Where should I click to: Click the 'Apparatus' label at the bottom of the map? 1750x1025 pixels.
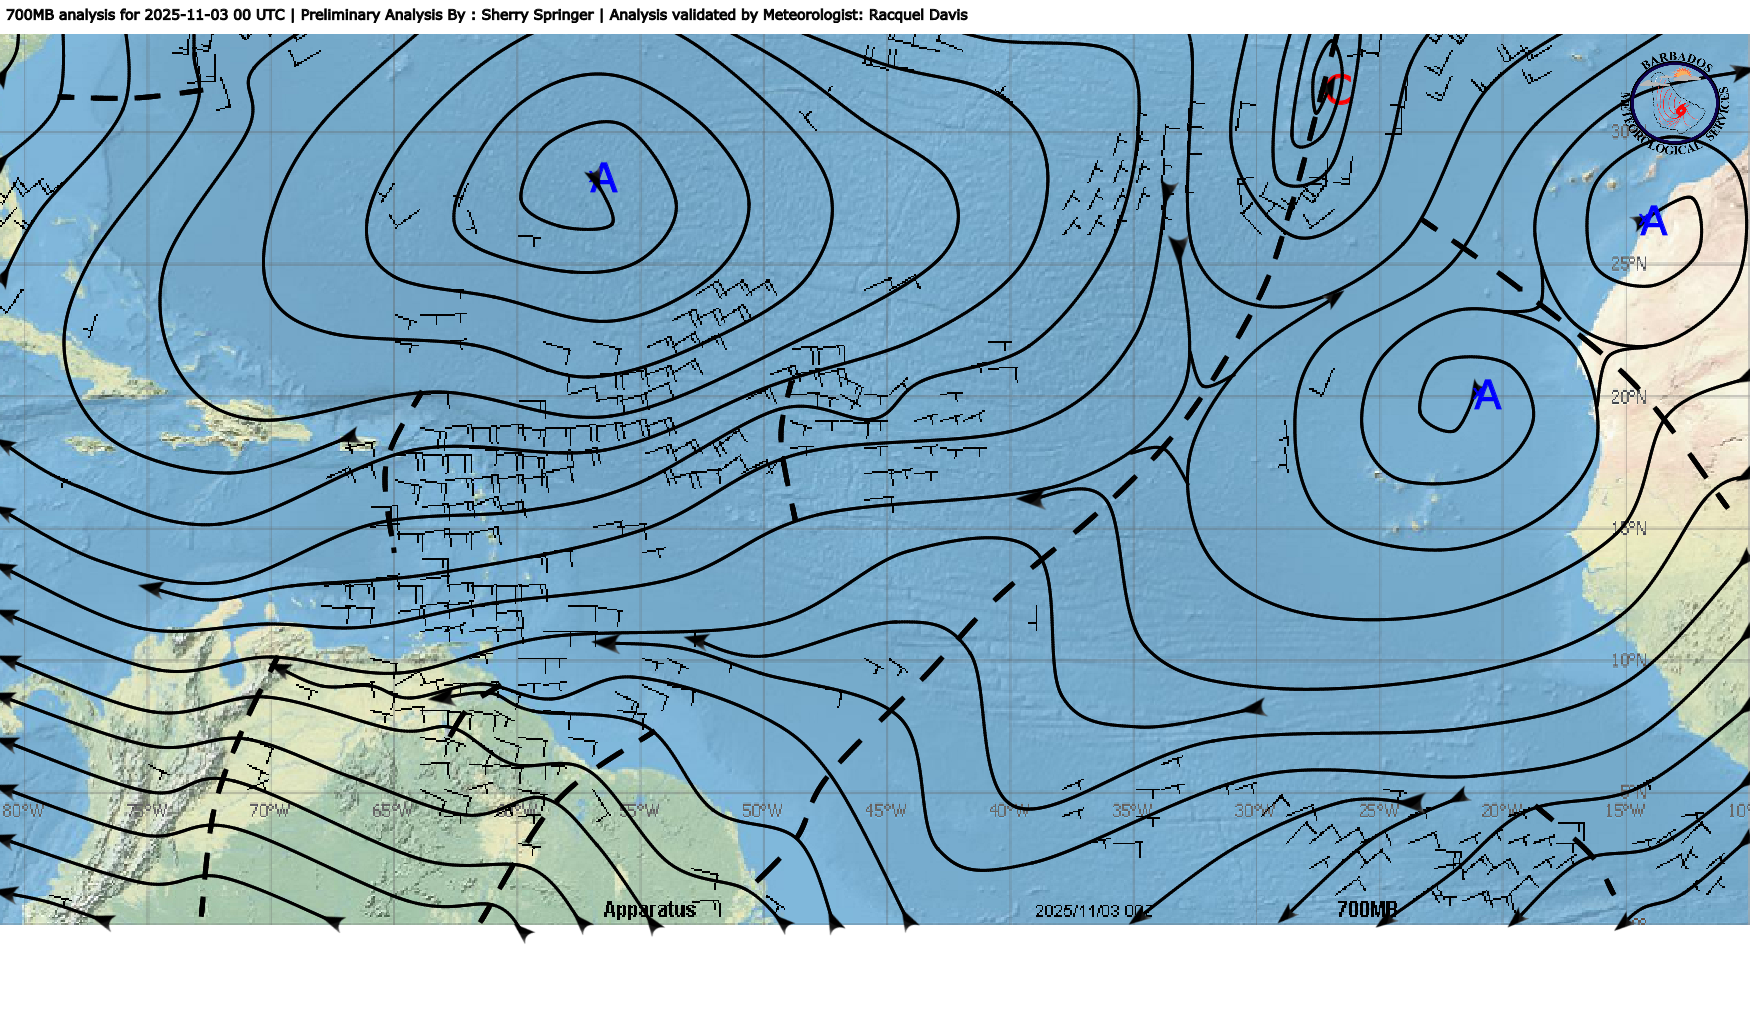(650, 909)
